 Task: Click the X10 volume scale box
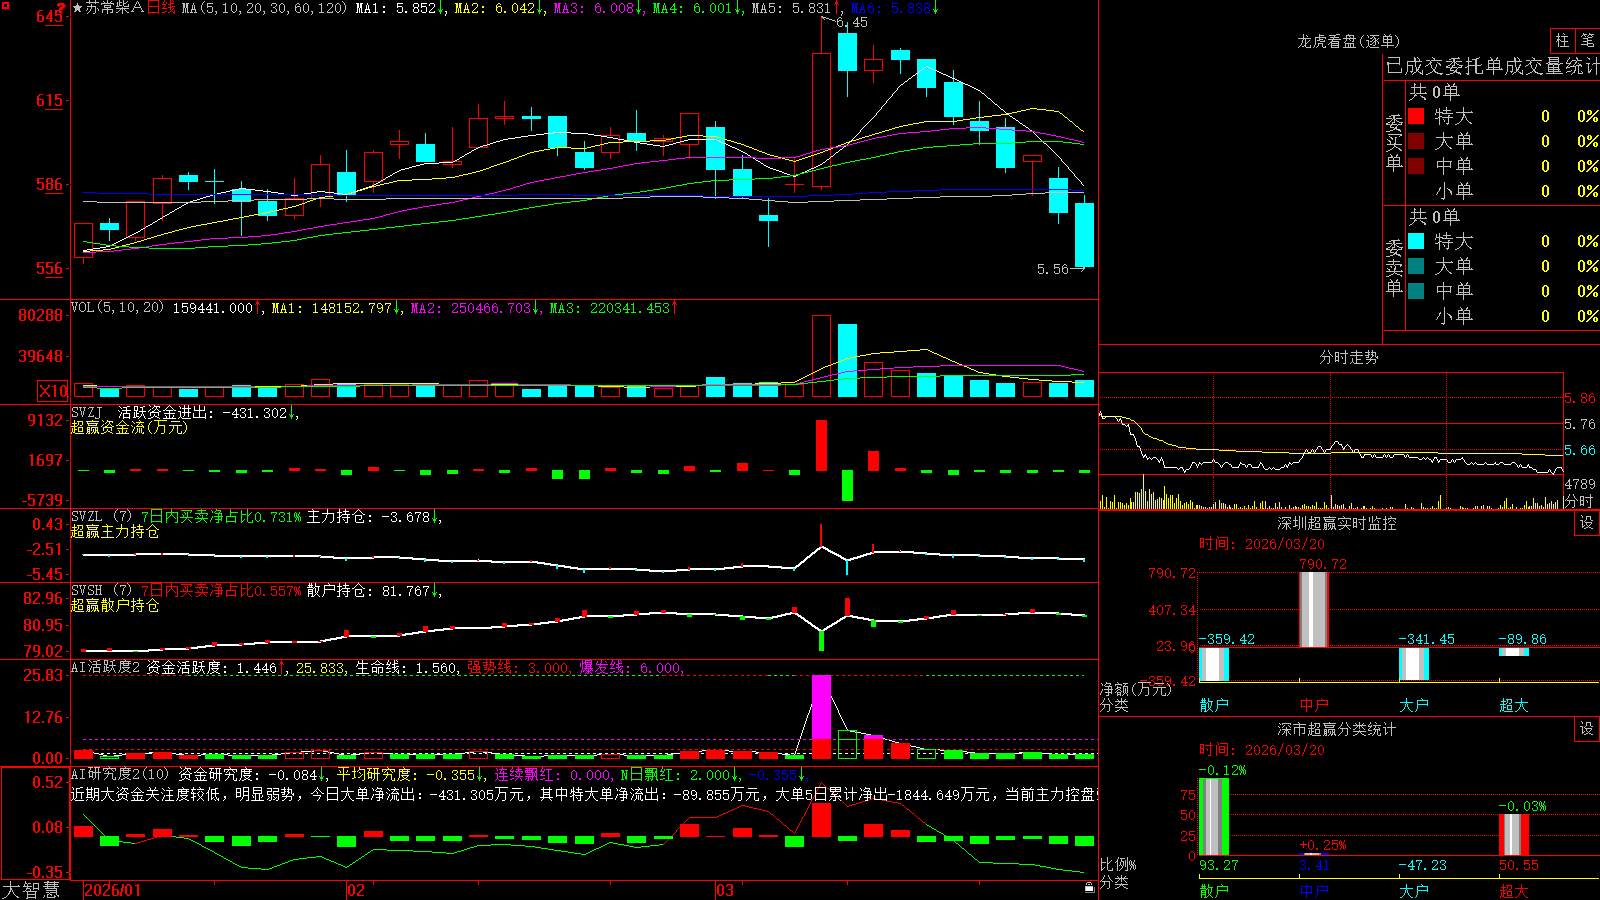[53, 391]
